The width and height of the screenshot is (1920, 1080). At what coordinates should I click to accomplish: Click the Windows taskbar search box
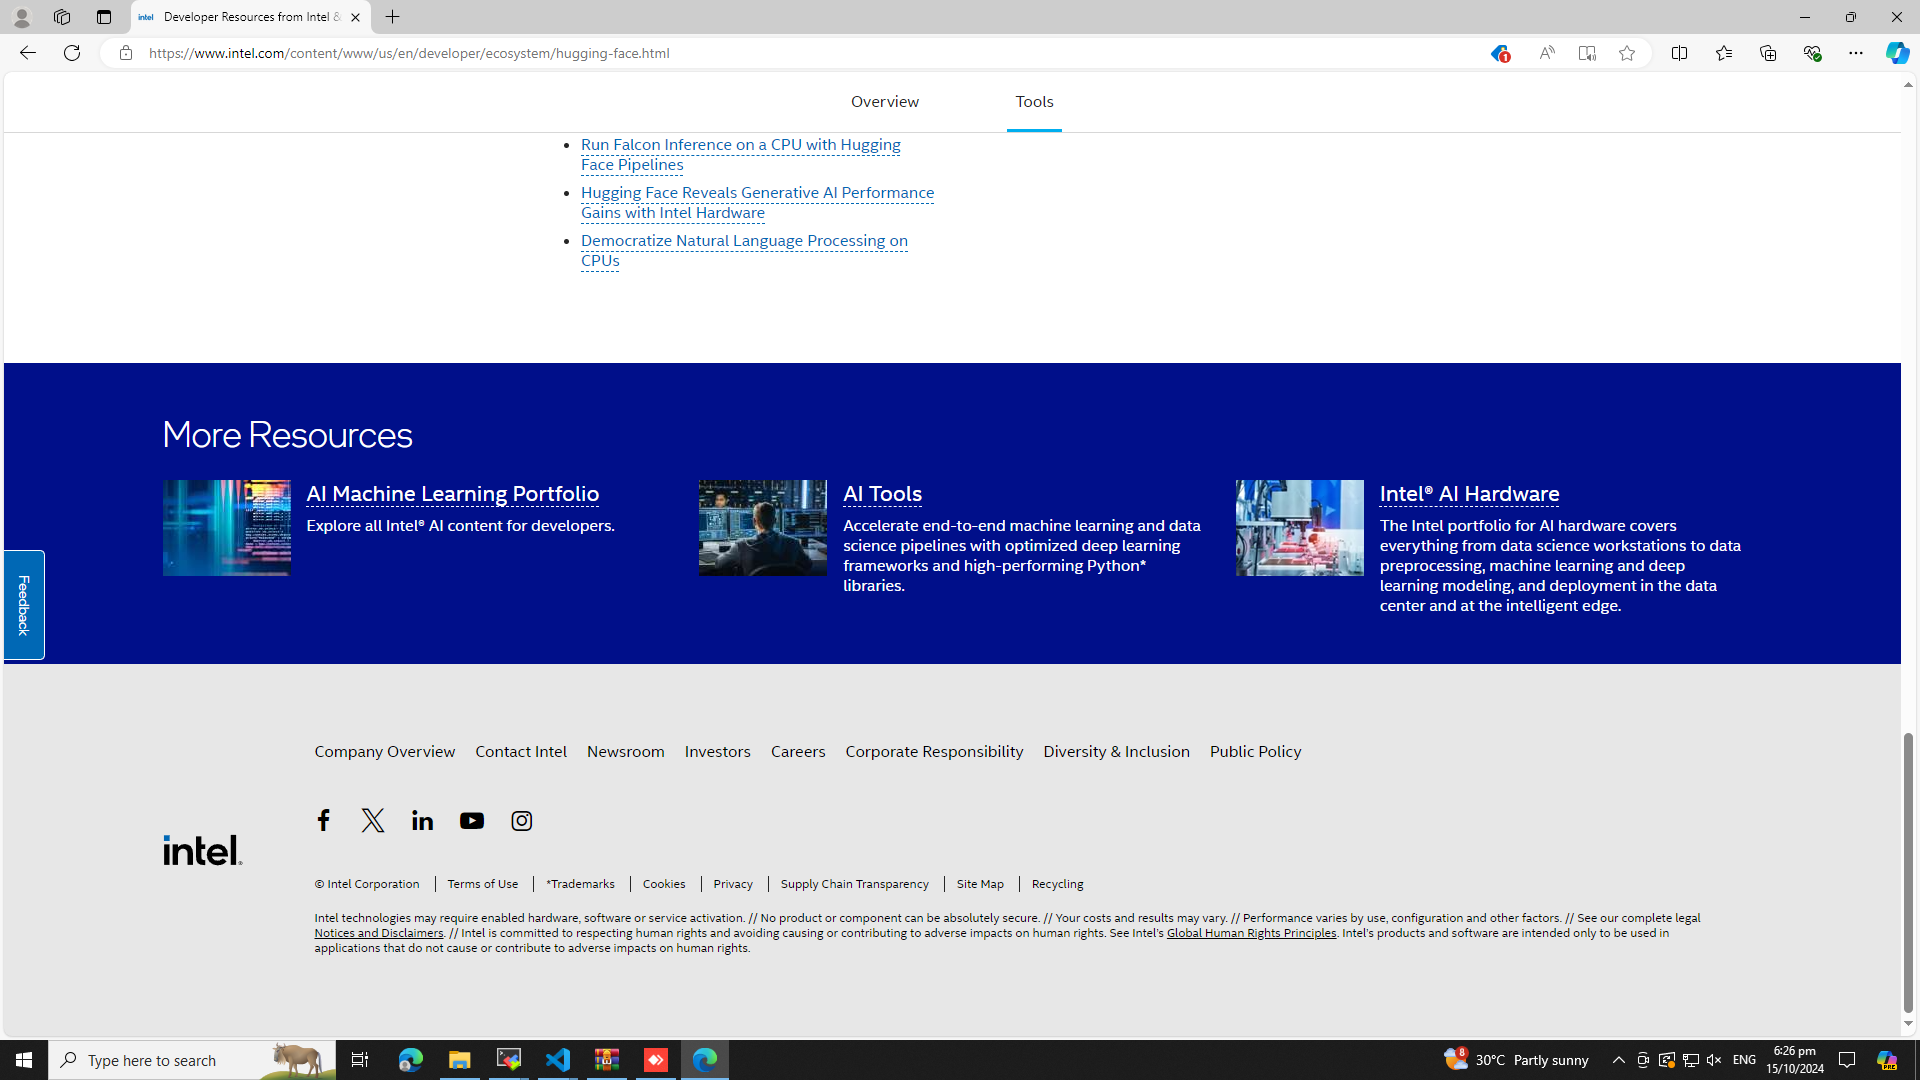pos(192,1060)
